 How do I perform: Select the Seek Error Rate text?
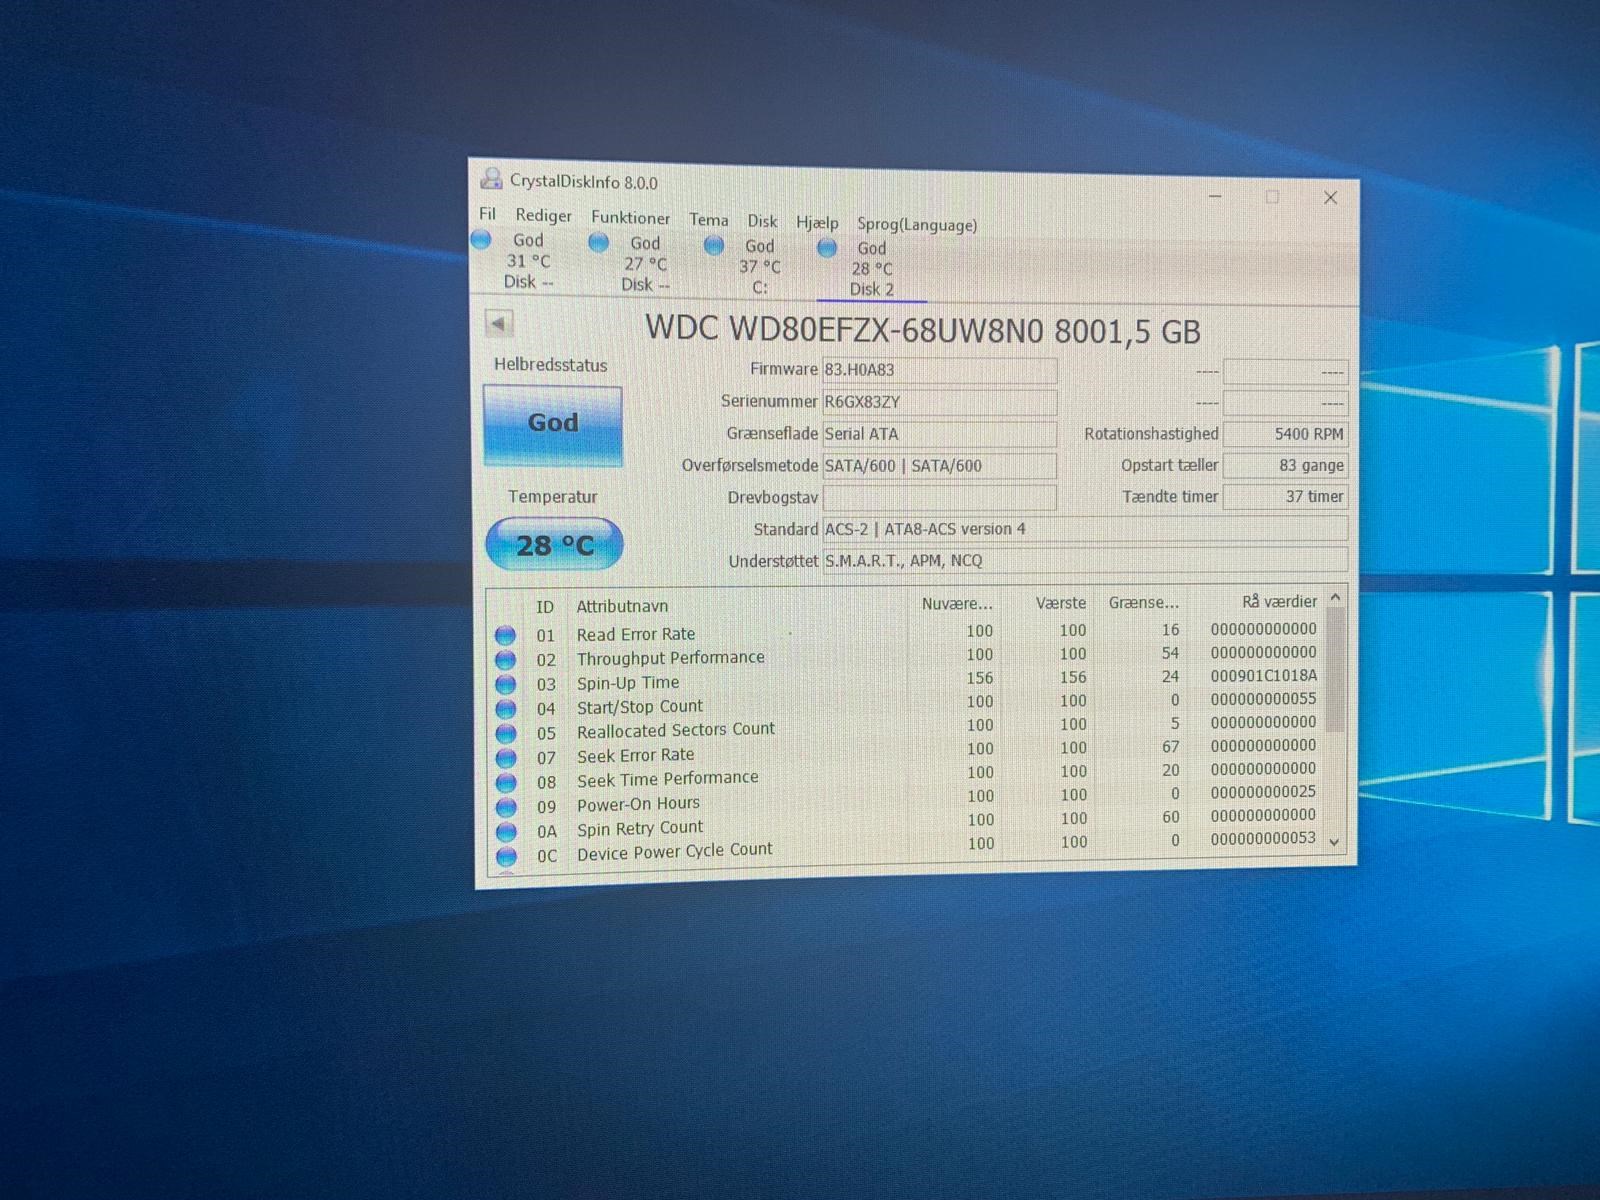click(x=635, y=755)
